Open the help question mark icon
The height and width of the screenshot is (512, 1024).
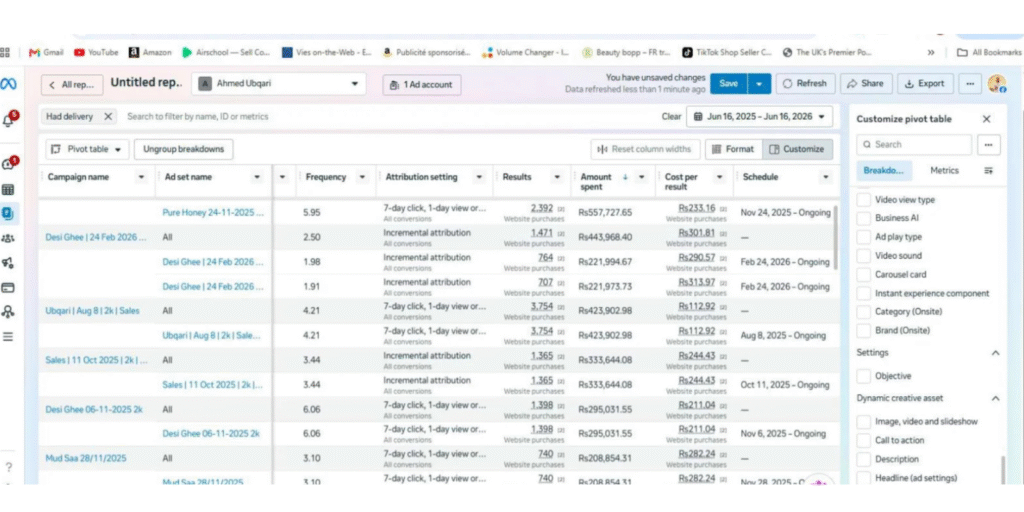click(x=8, y=467)
